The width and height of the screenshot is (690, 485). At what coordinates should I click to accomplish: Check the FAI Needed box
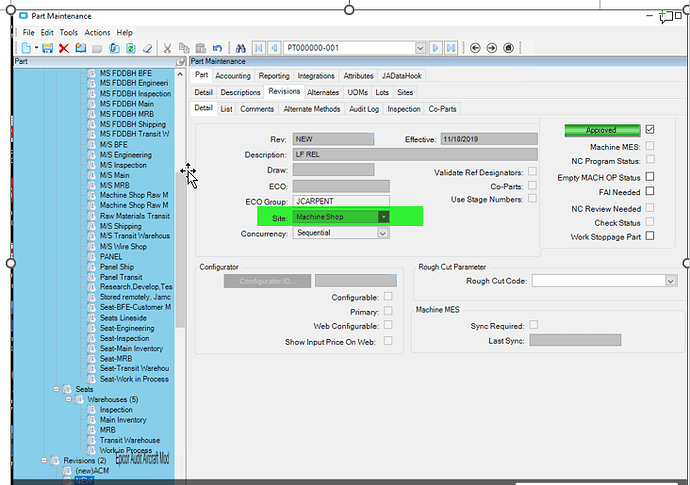(650, 191)
